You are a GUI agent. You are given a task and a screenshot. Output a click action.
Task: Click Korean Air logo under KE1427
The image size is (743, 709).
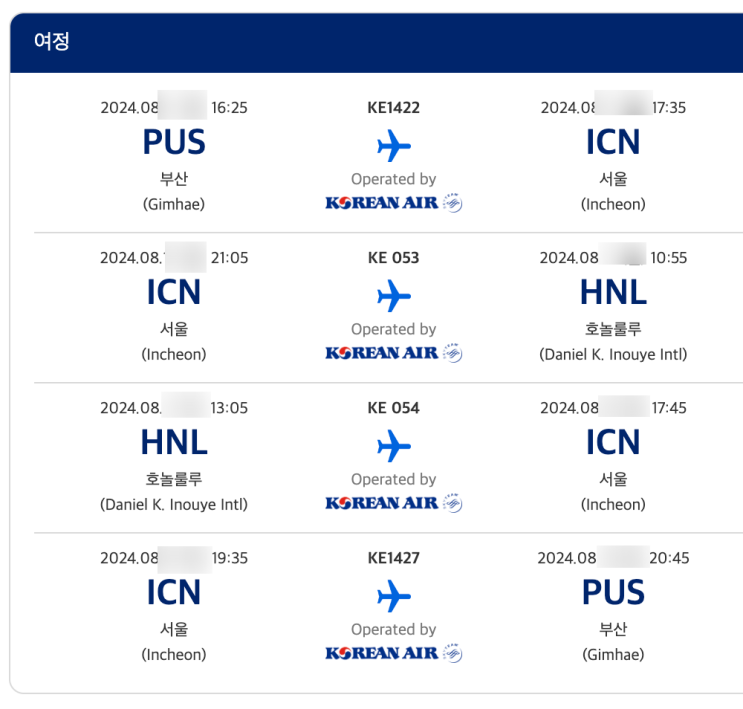tap(394, 653)
